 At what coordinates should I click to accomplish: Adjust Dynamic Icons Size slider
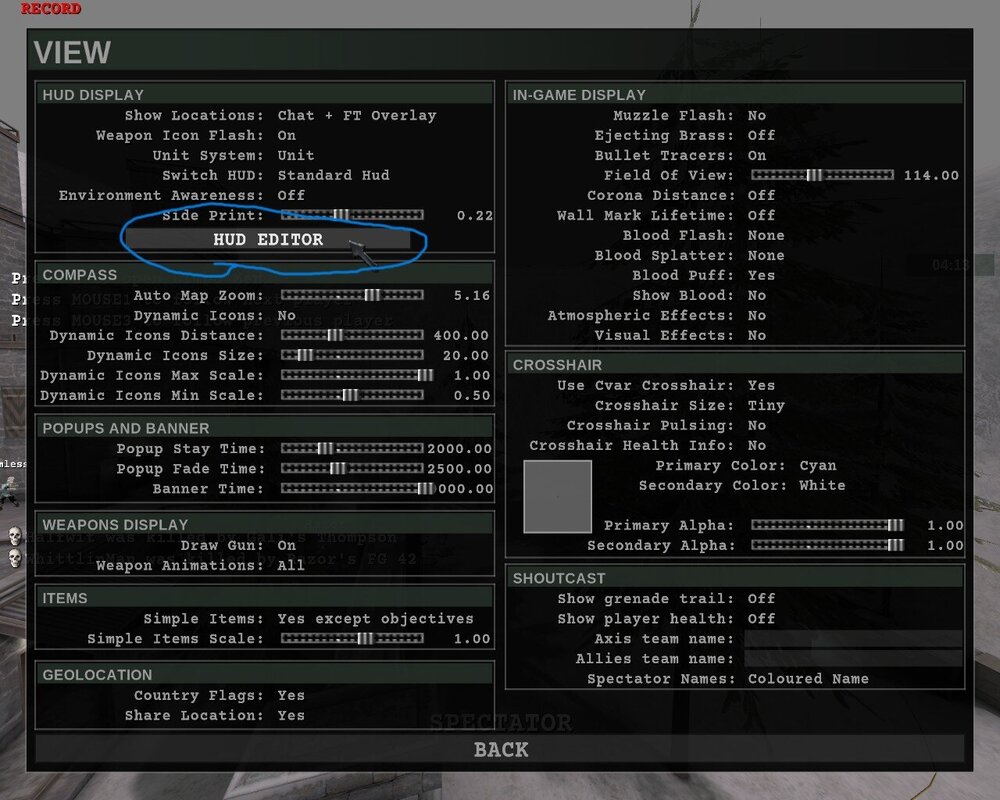coord(352,355)
